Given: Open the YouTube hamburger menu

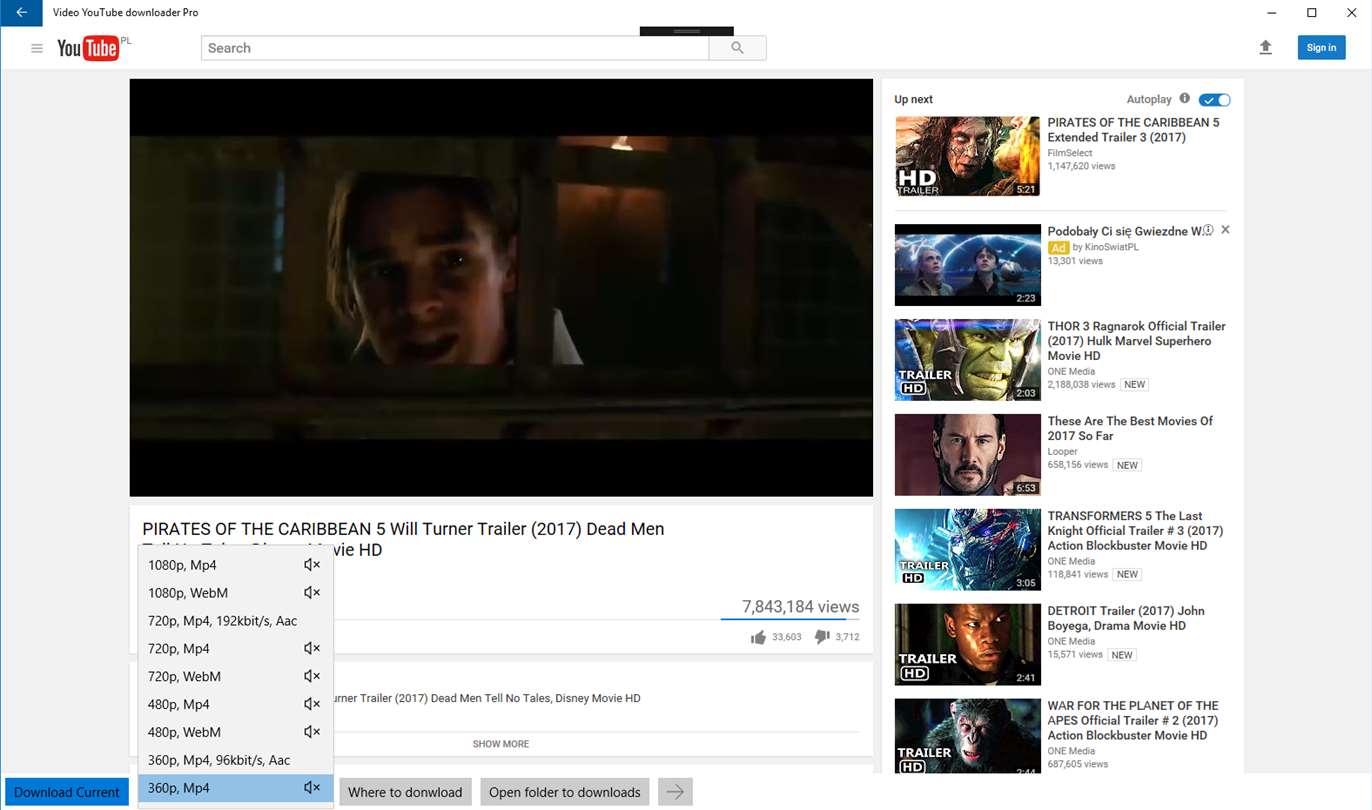Looking at the screenshot, I should click(x=37, y=48).
